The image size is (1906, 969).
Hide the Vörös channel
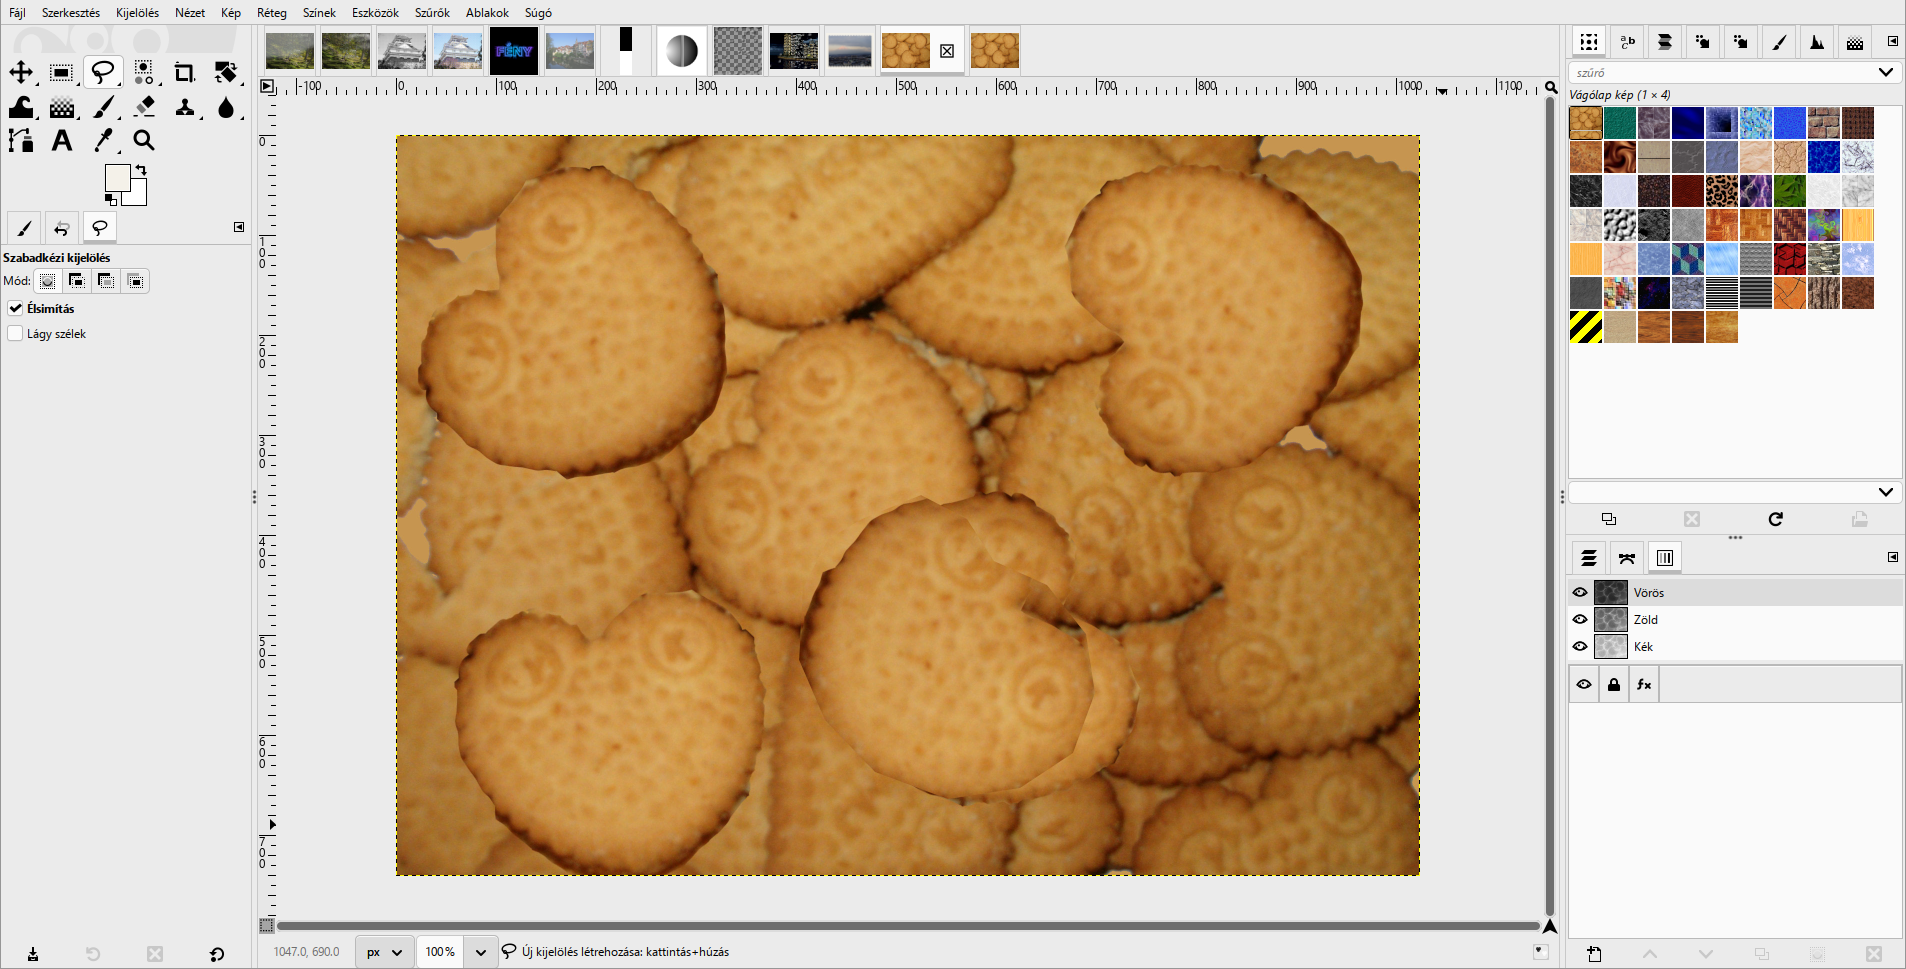point(1580,592)
